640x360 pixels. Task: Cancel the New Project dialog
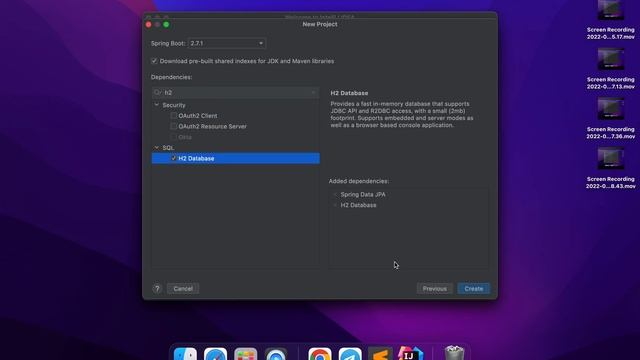[183, 289]
